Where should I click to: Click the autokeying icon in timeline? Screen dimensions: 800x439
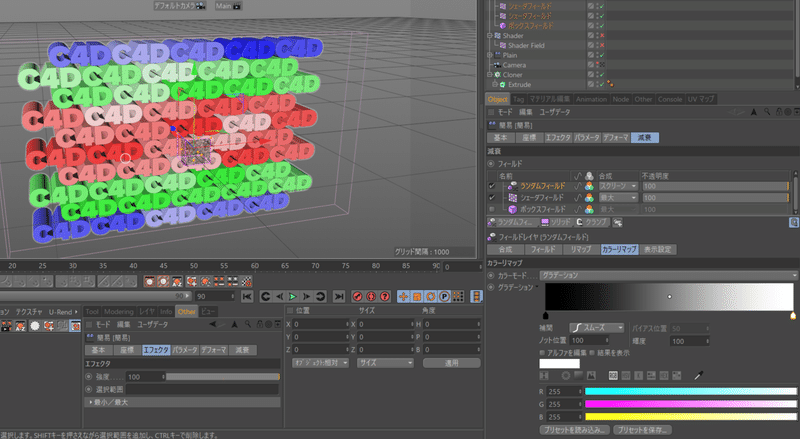pyautogui.click(x=371, y=296)
